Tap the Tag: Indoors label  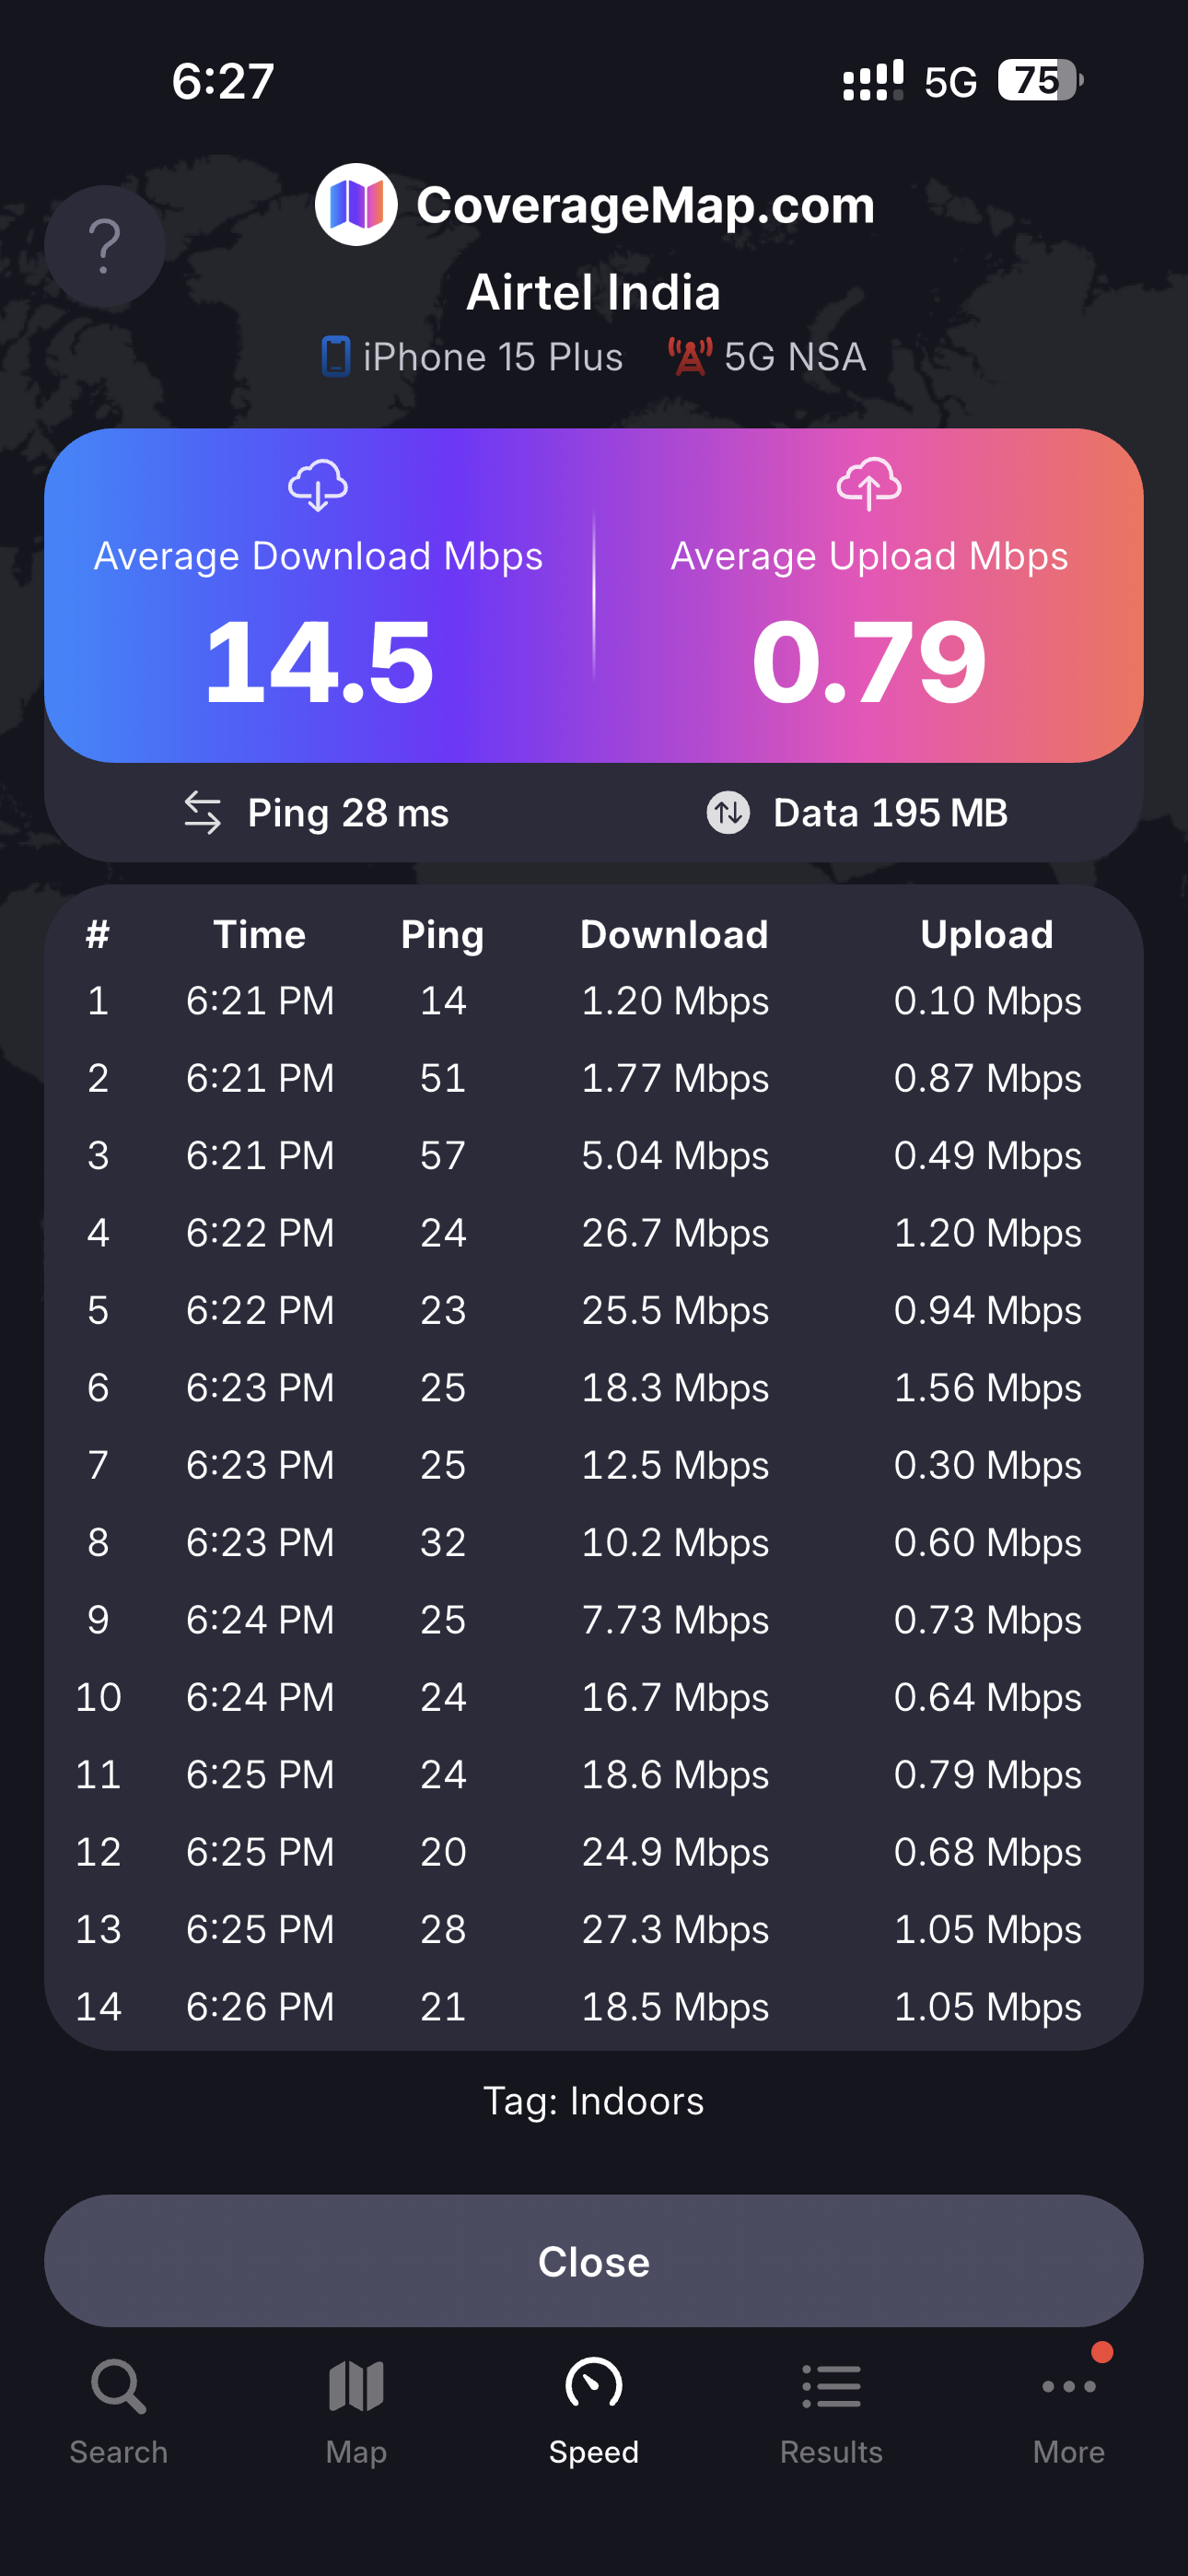tap(594, 2101)
